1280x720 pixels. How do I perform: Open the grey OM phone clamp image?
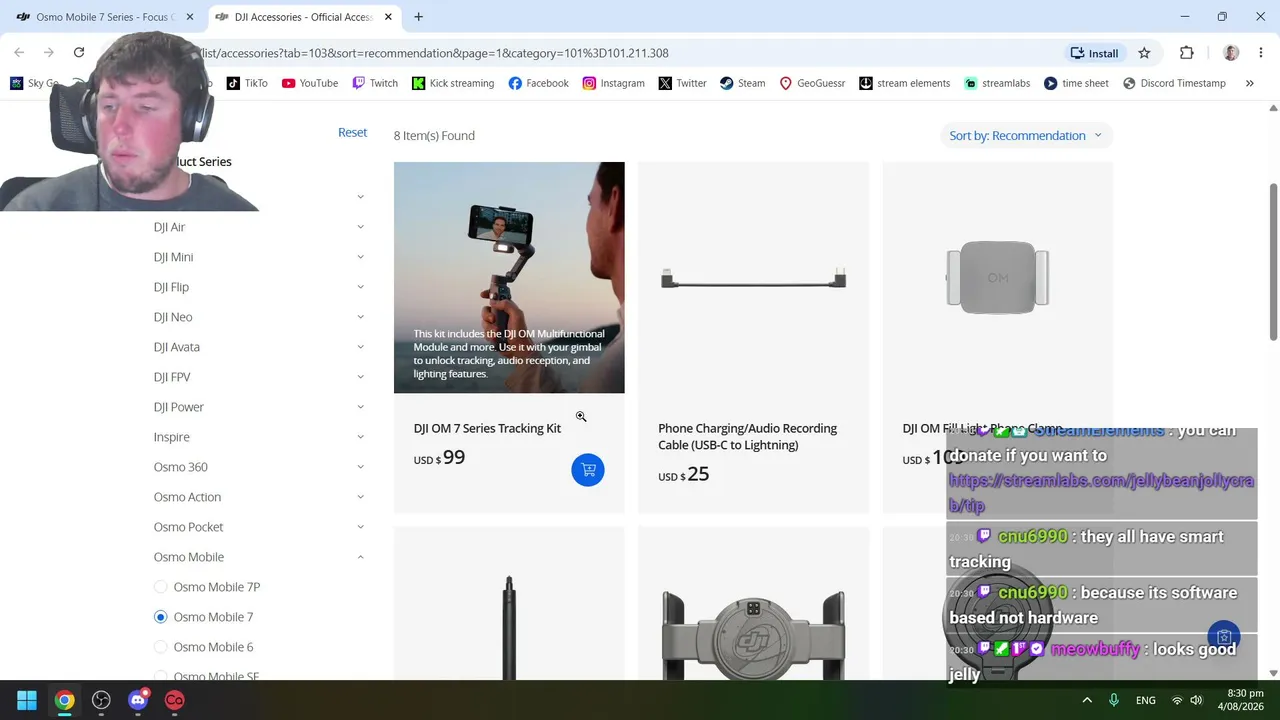[998, 278]
